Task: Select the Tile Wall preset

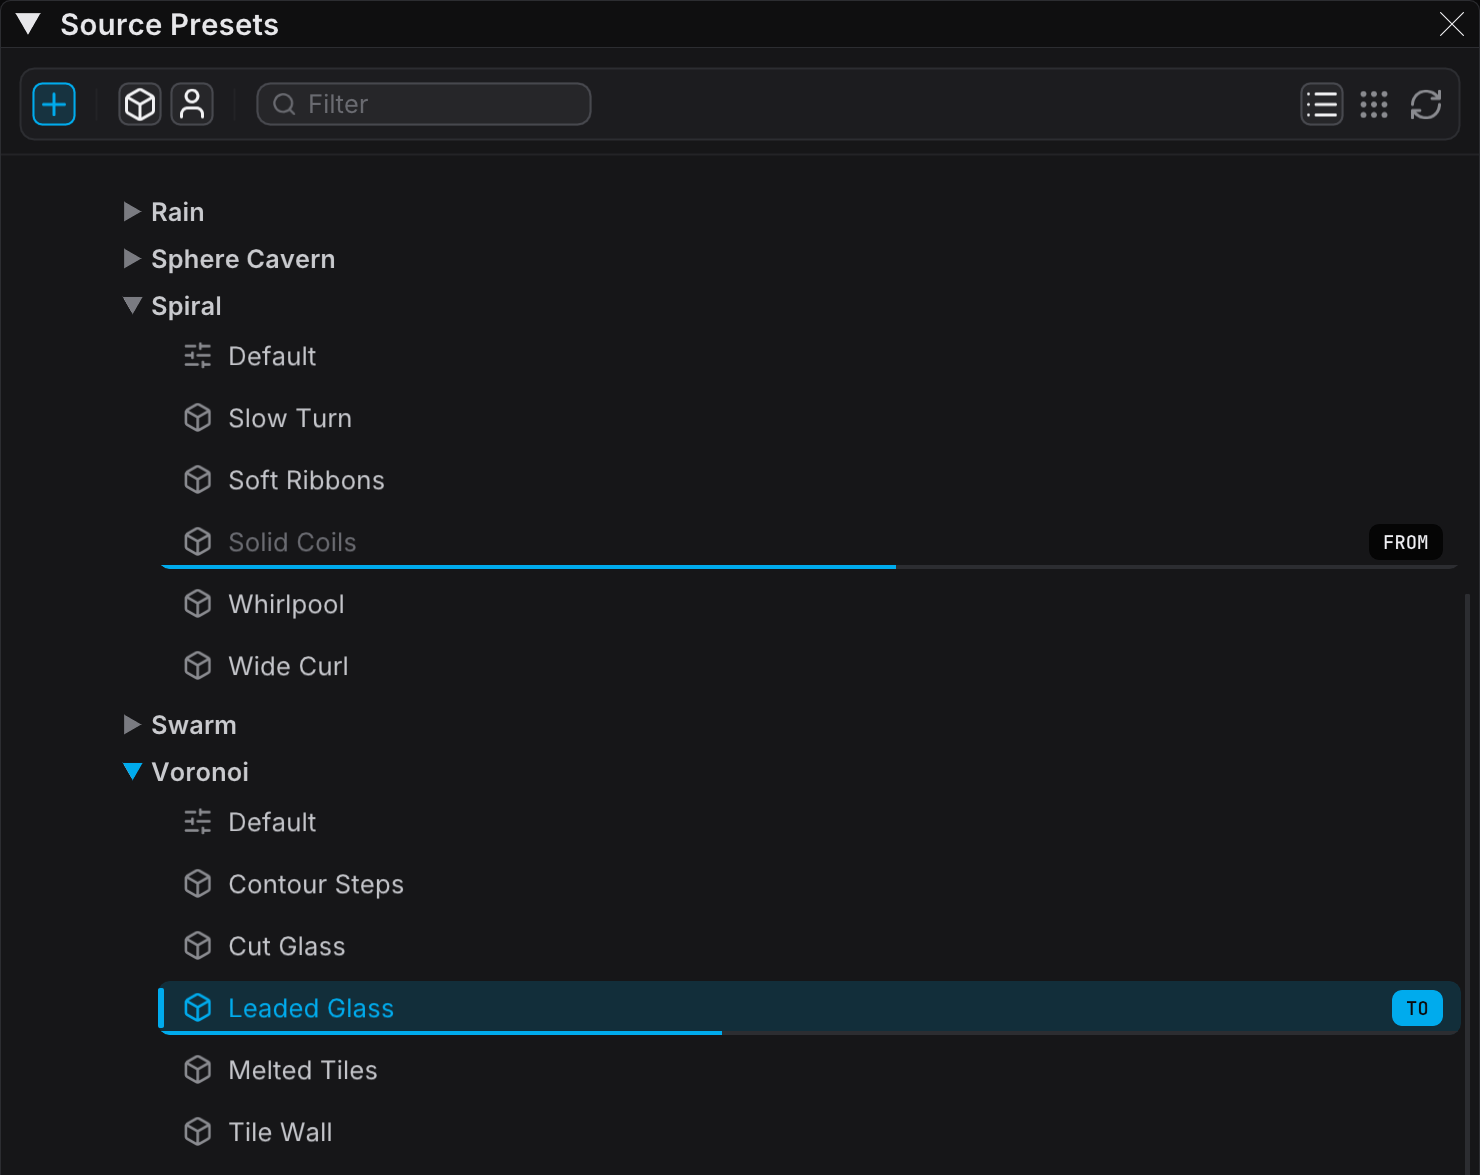Action: (x=808, y=1132)
